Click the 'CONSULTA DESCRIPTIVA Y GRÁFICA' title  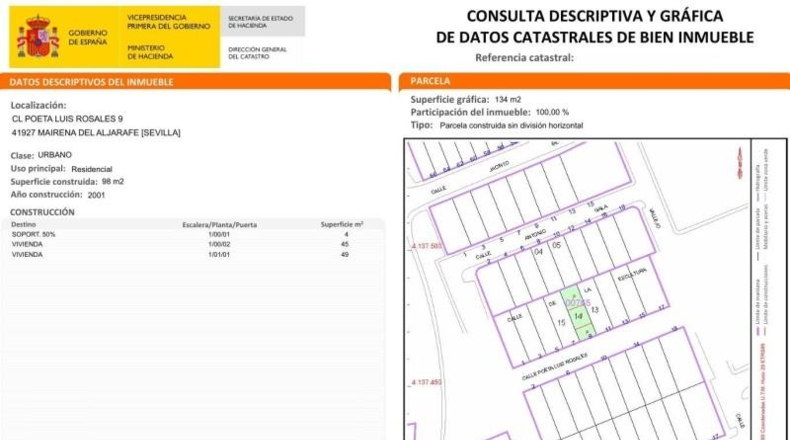pyautogui.click(x=595, y=16)
